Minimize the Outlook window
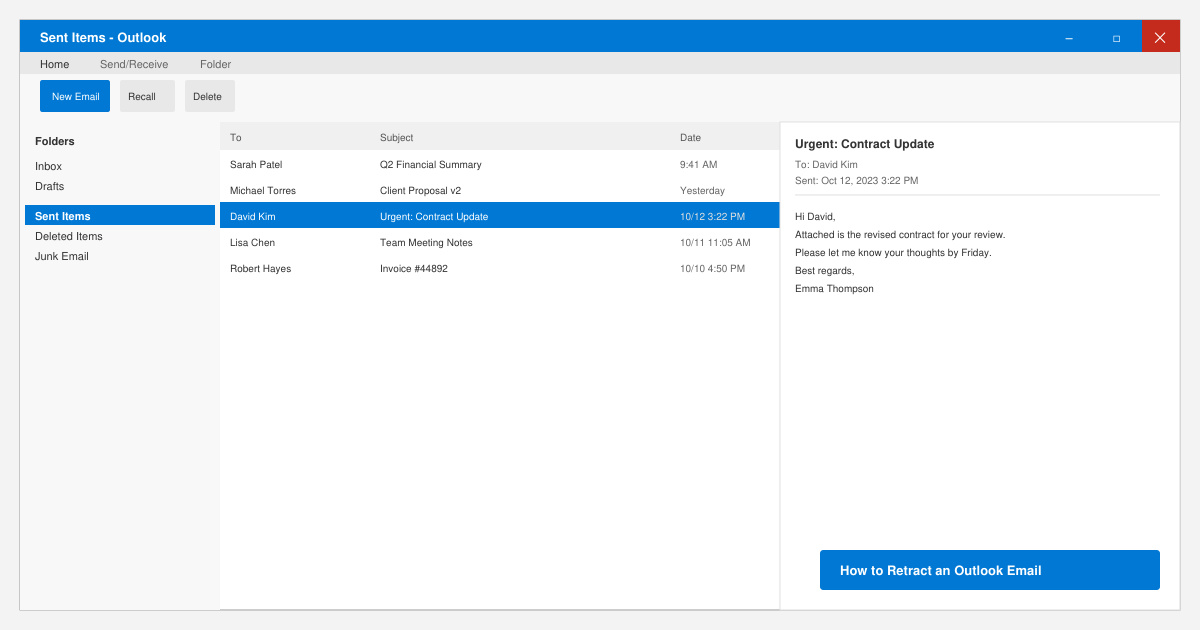1200x630 pixels. click(1069, 37)
